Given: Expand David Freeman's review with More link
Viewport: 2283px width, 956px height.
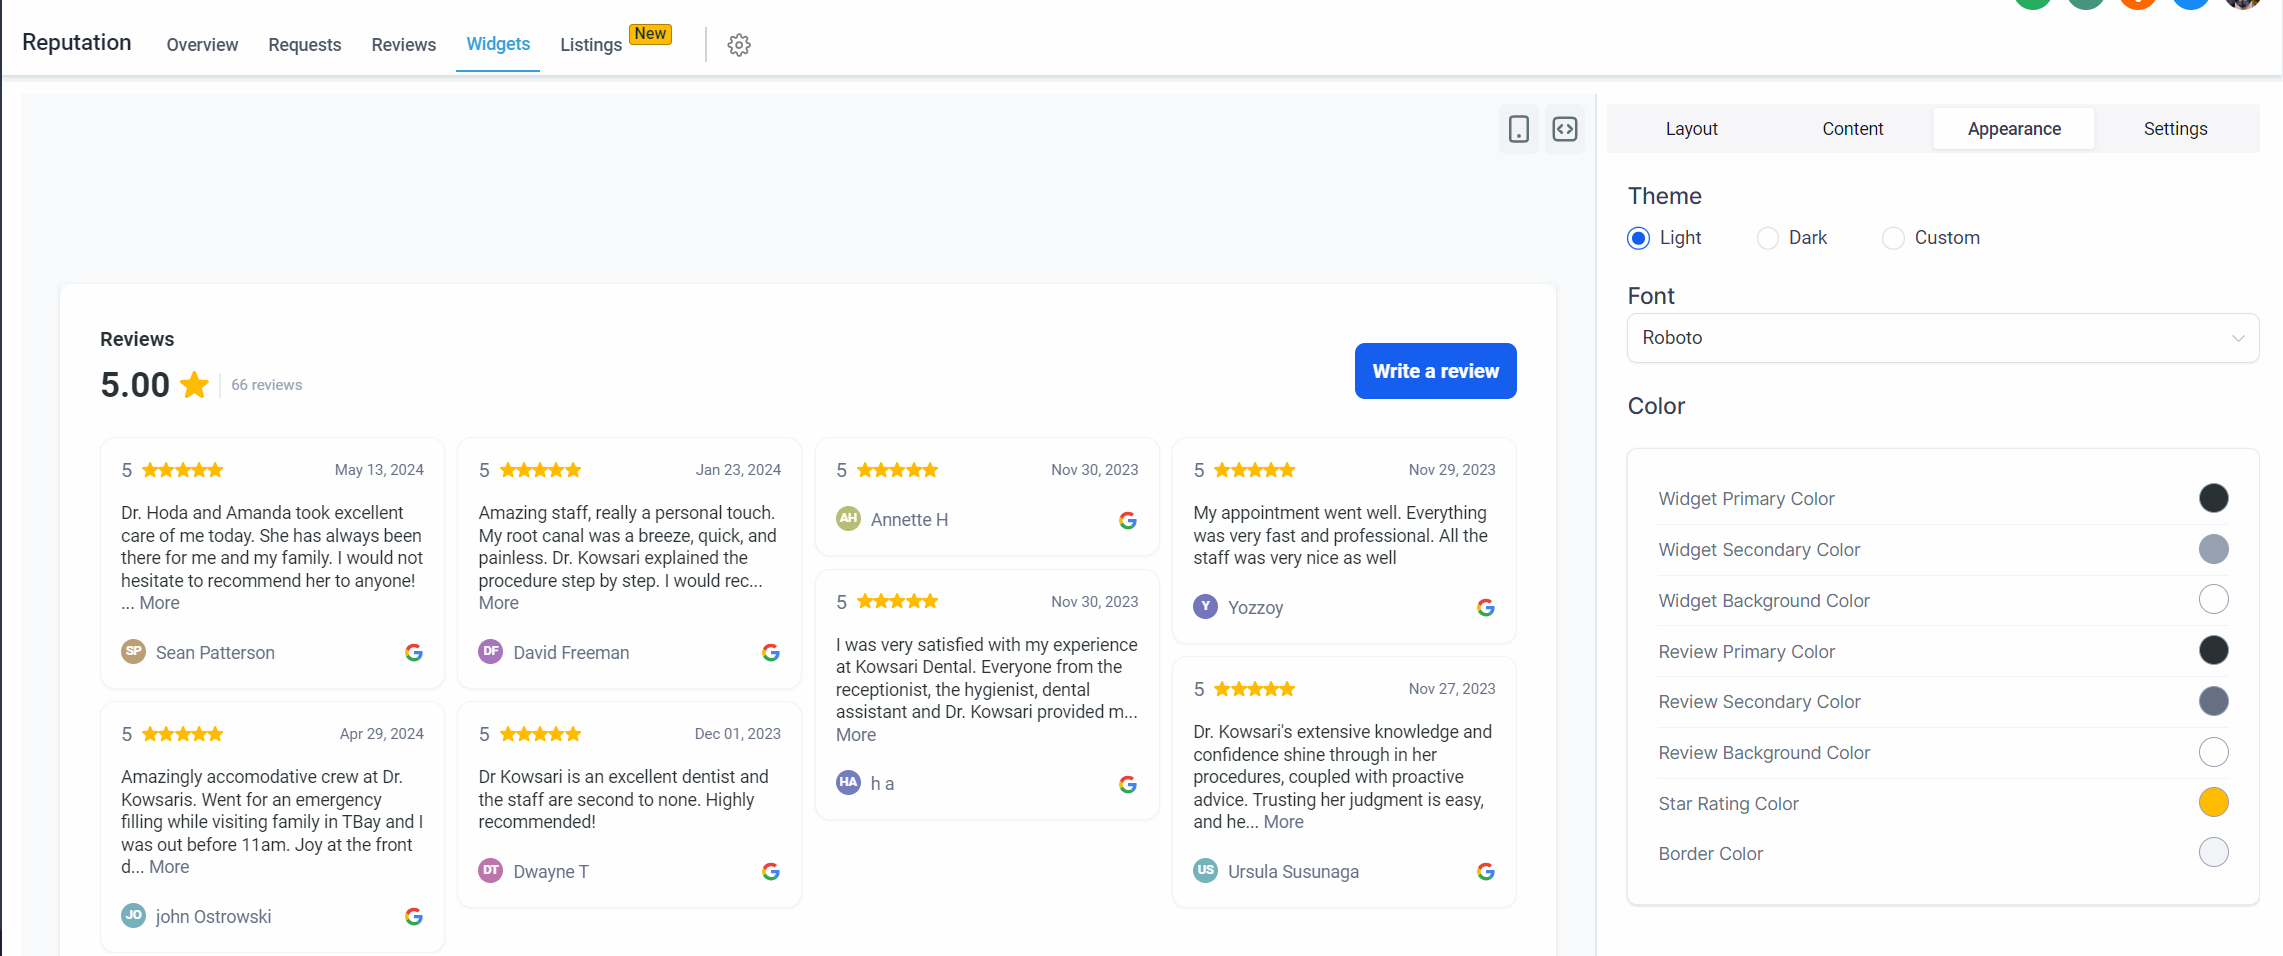Looking at the screenshot, I should point(498,603).
